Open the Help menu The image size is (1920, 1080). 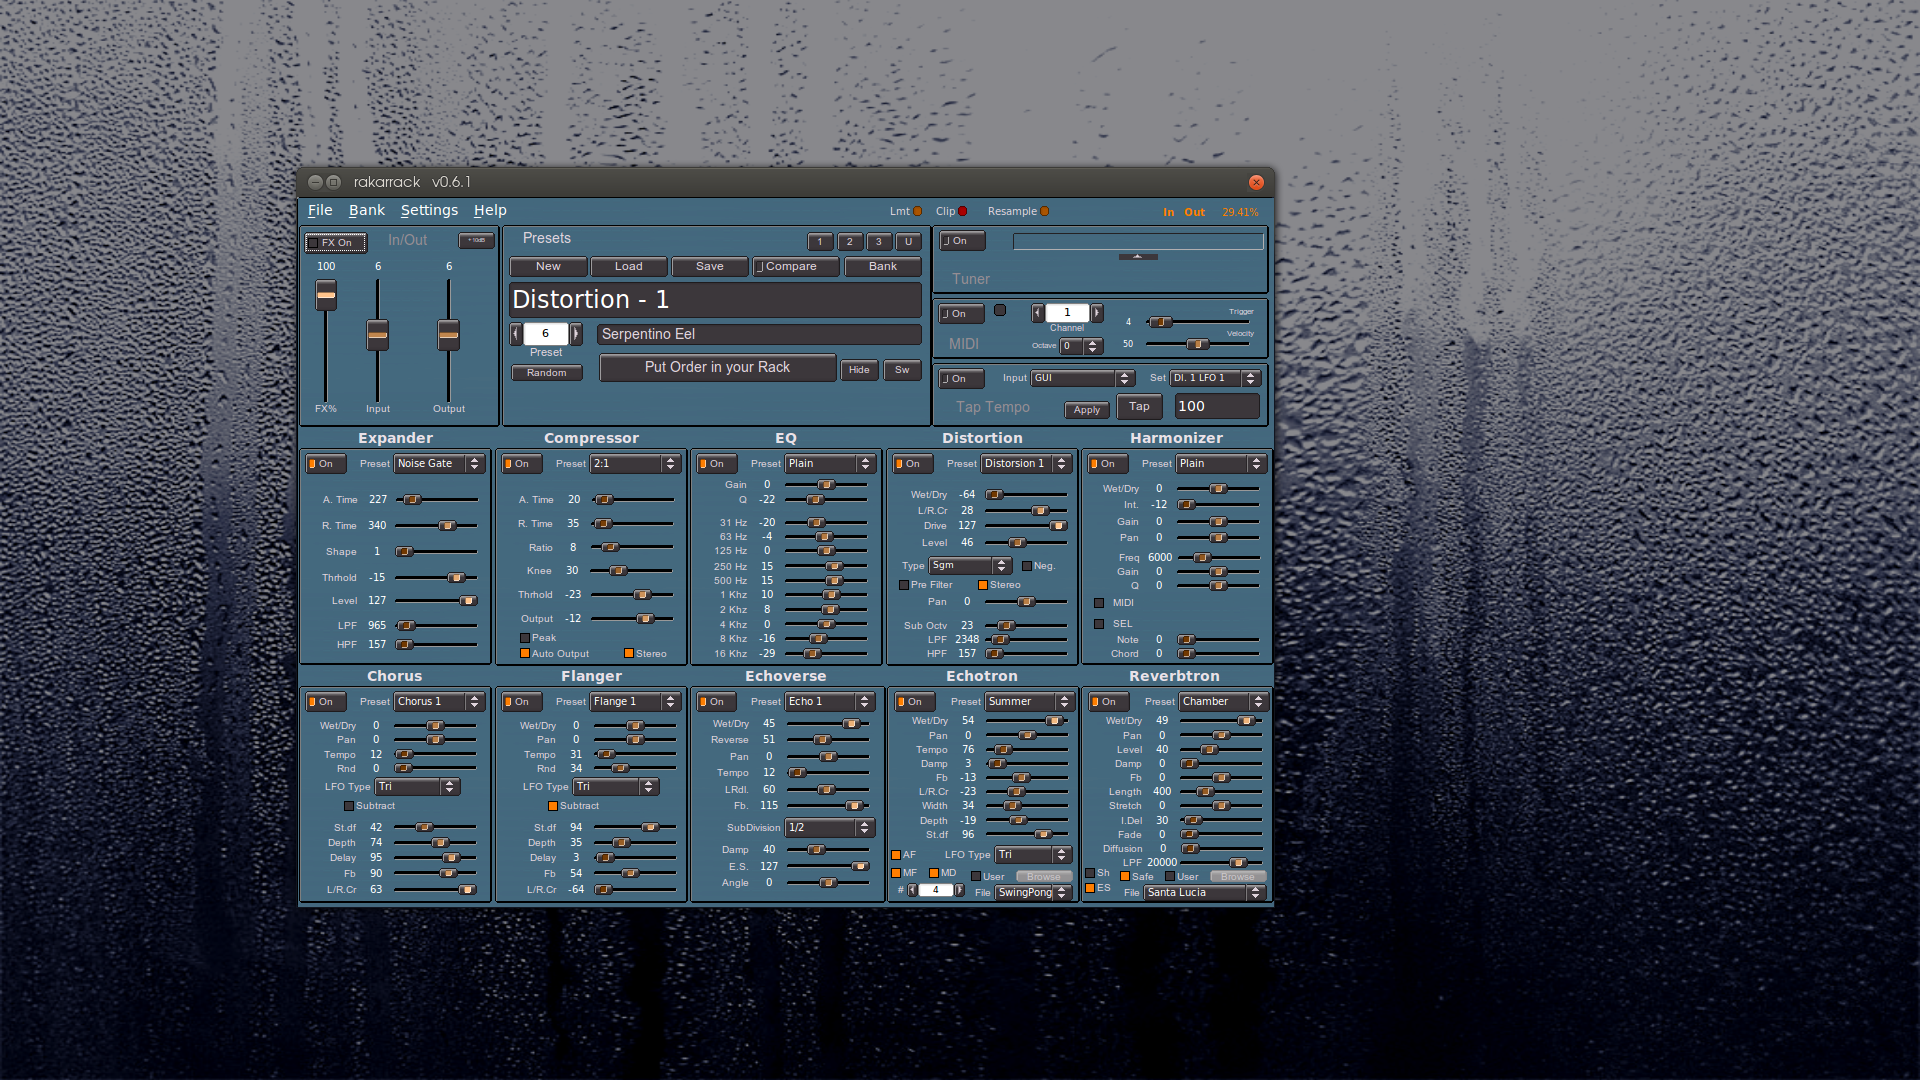point(490,210)
